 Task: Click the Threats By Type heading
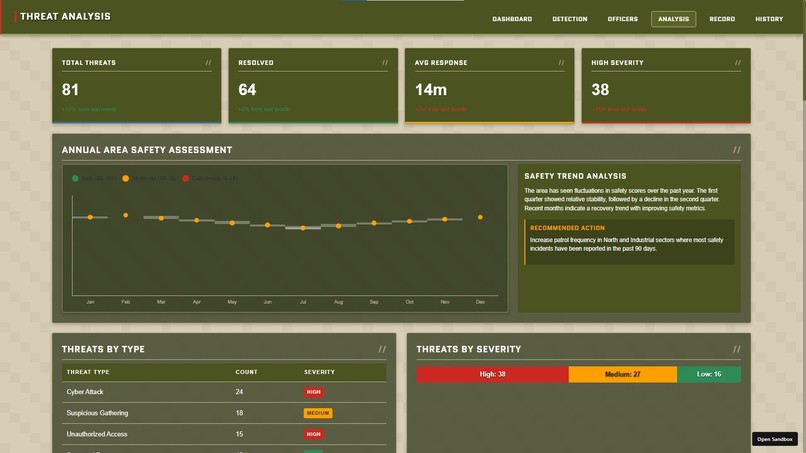(103, 349)
